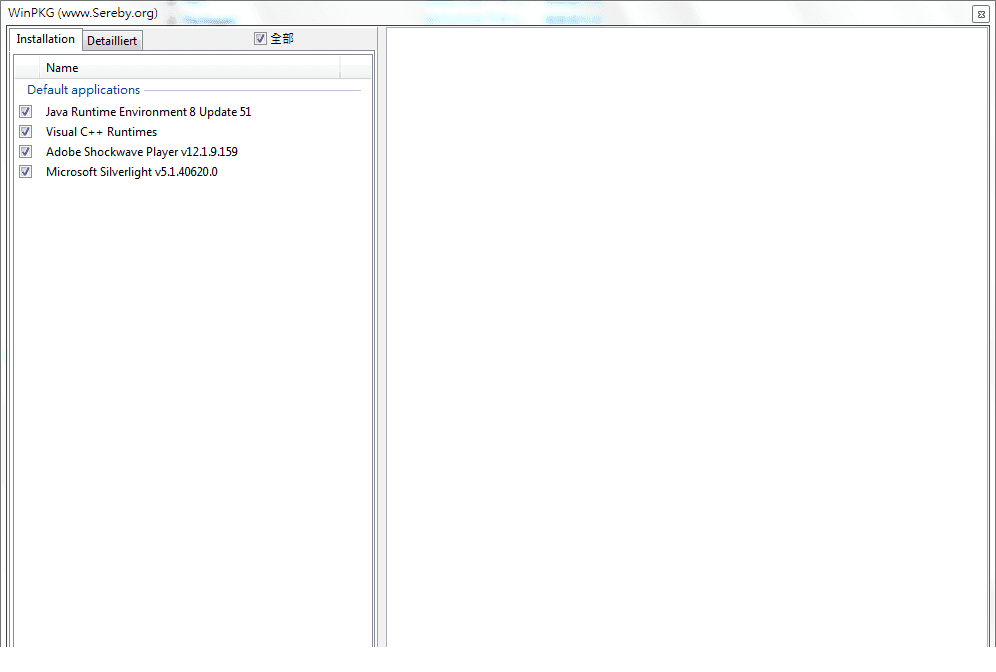Click the small window control icon top right
996x672 pixels.
981,14
